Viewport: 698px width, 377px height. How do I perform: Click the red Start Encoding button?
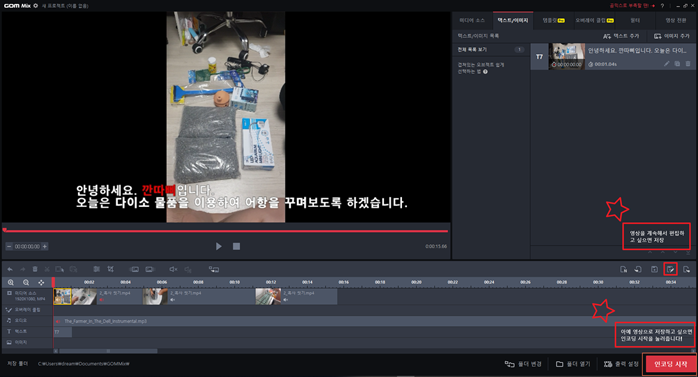pyautogui.click(x=670, y=364)
